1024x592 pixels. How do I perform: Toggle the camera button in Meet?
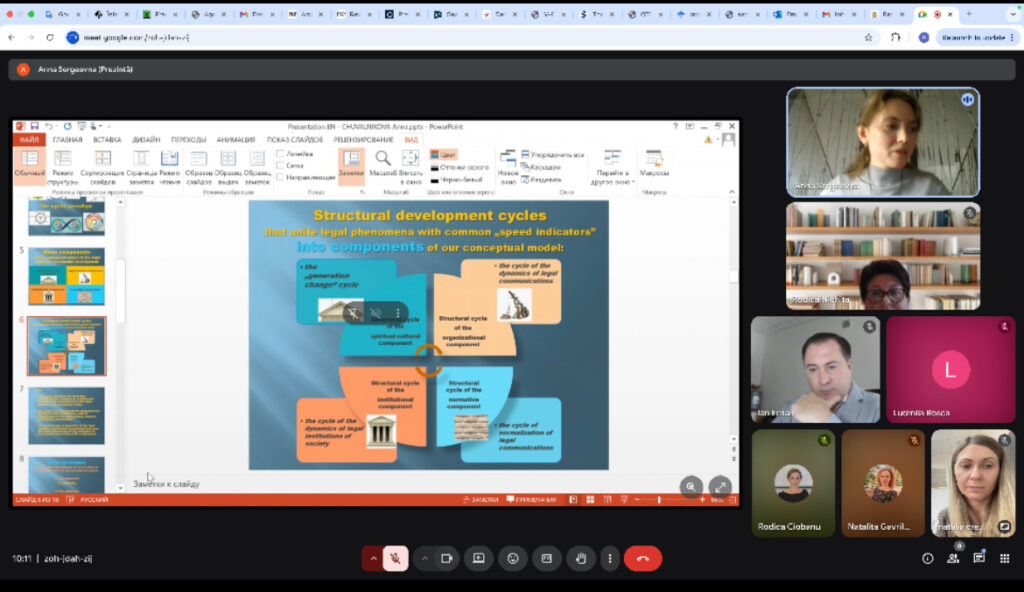pyautogui.click(x=447, y=558)
